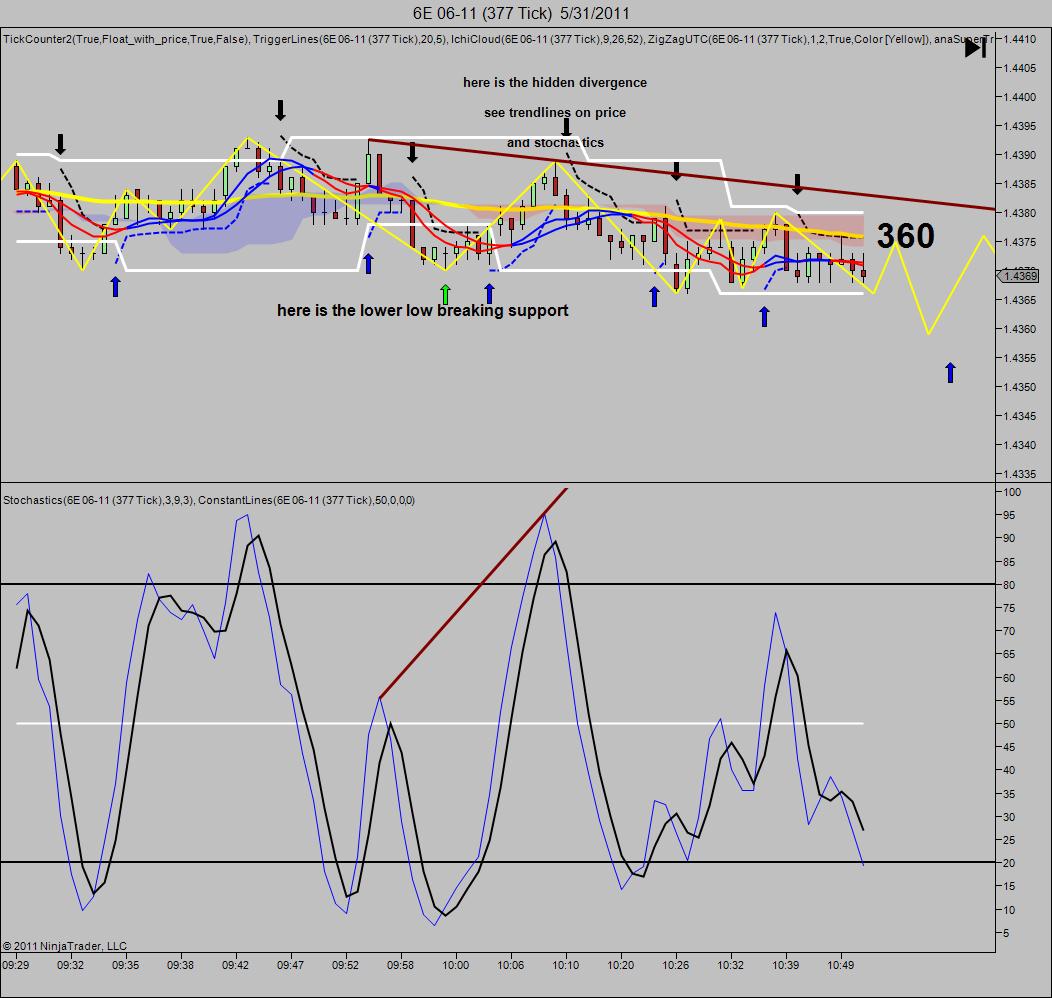Click the 1.4335 price axis label

click(1020, 474)
